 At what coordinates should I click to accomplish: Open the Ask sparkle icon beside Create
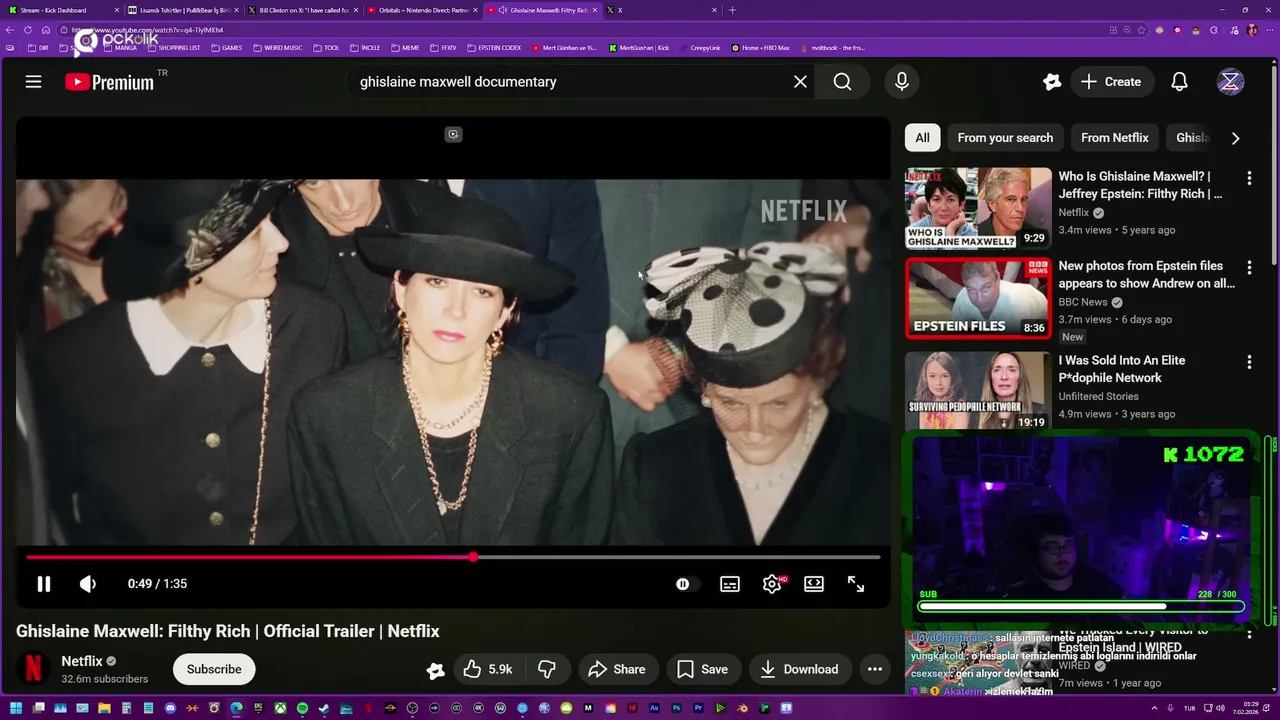(1051, 82)
